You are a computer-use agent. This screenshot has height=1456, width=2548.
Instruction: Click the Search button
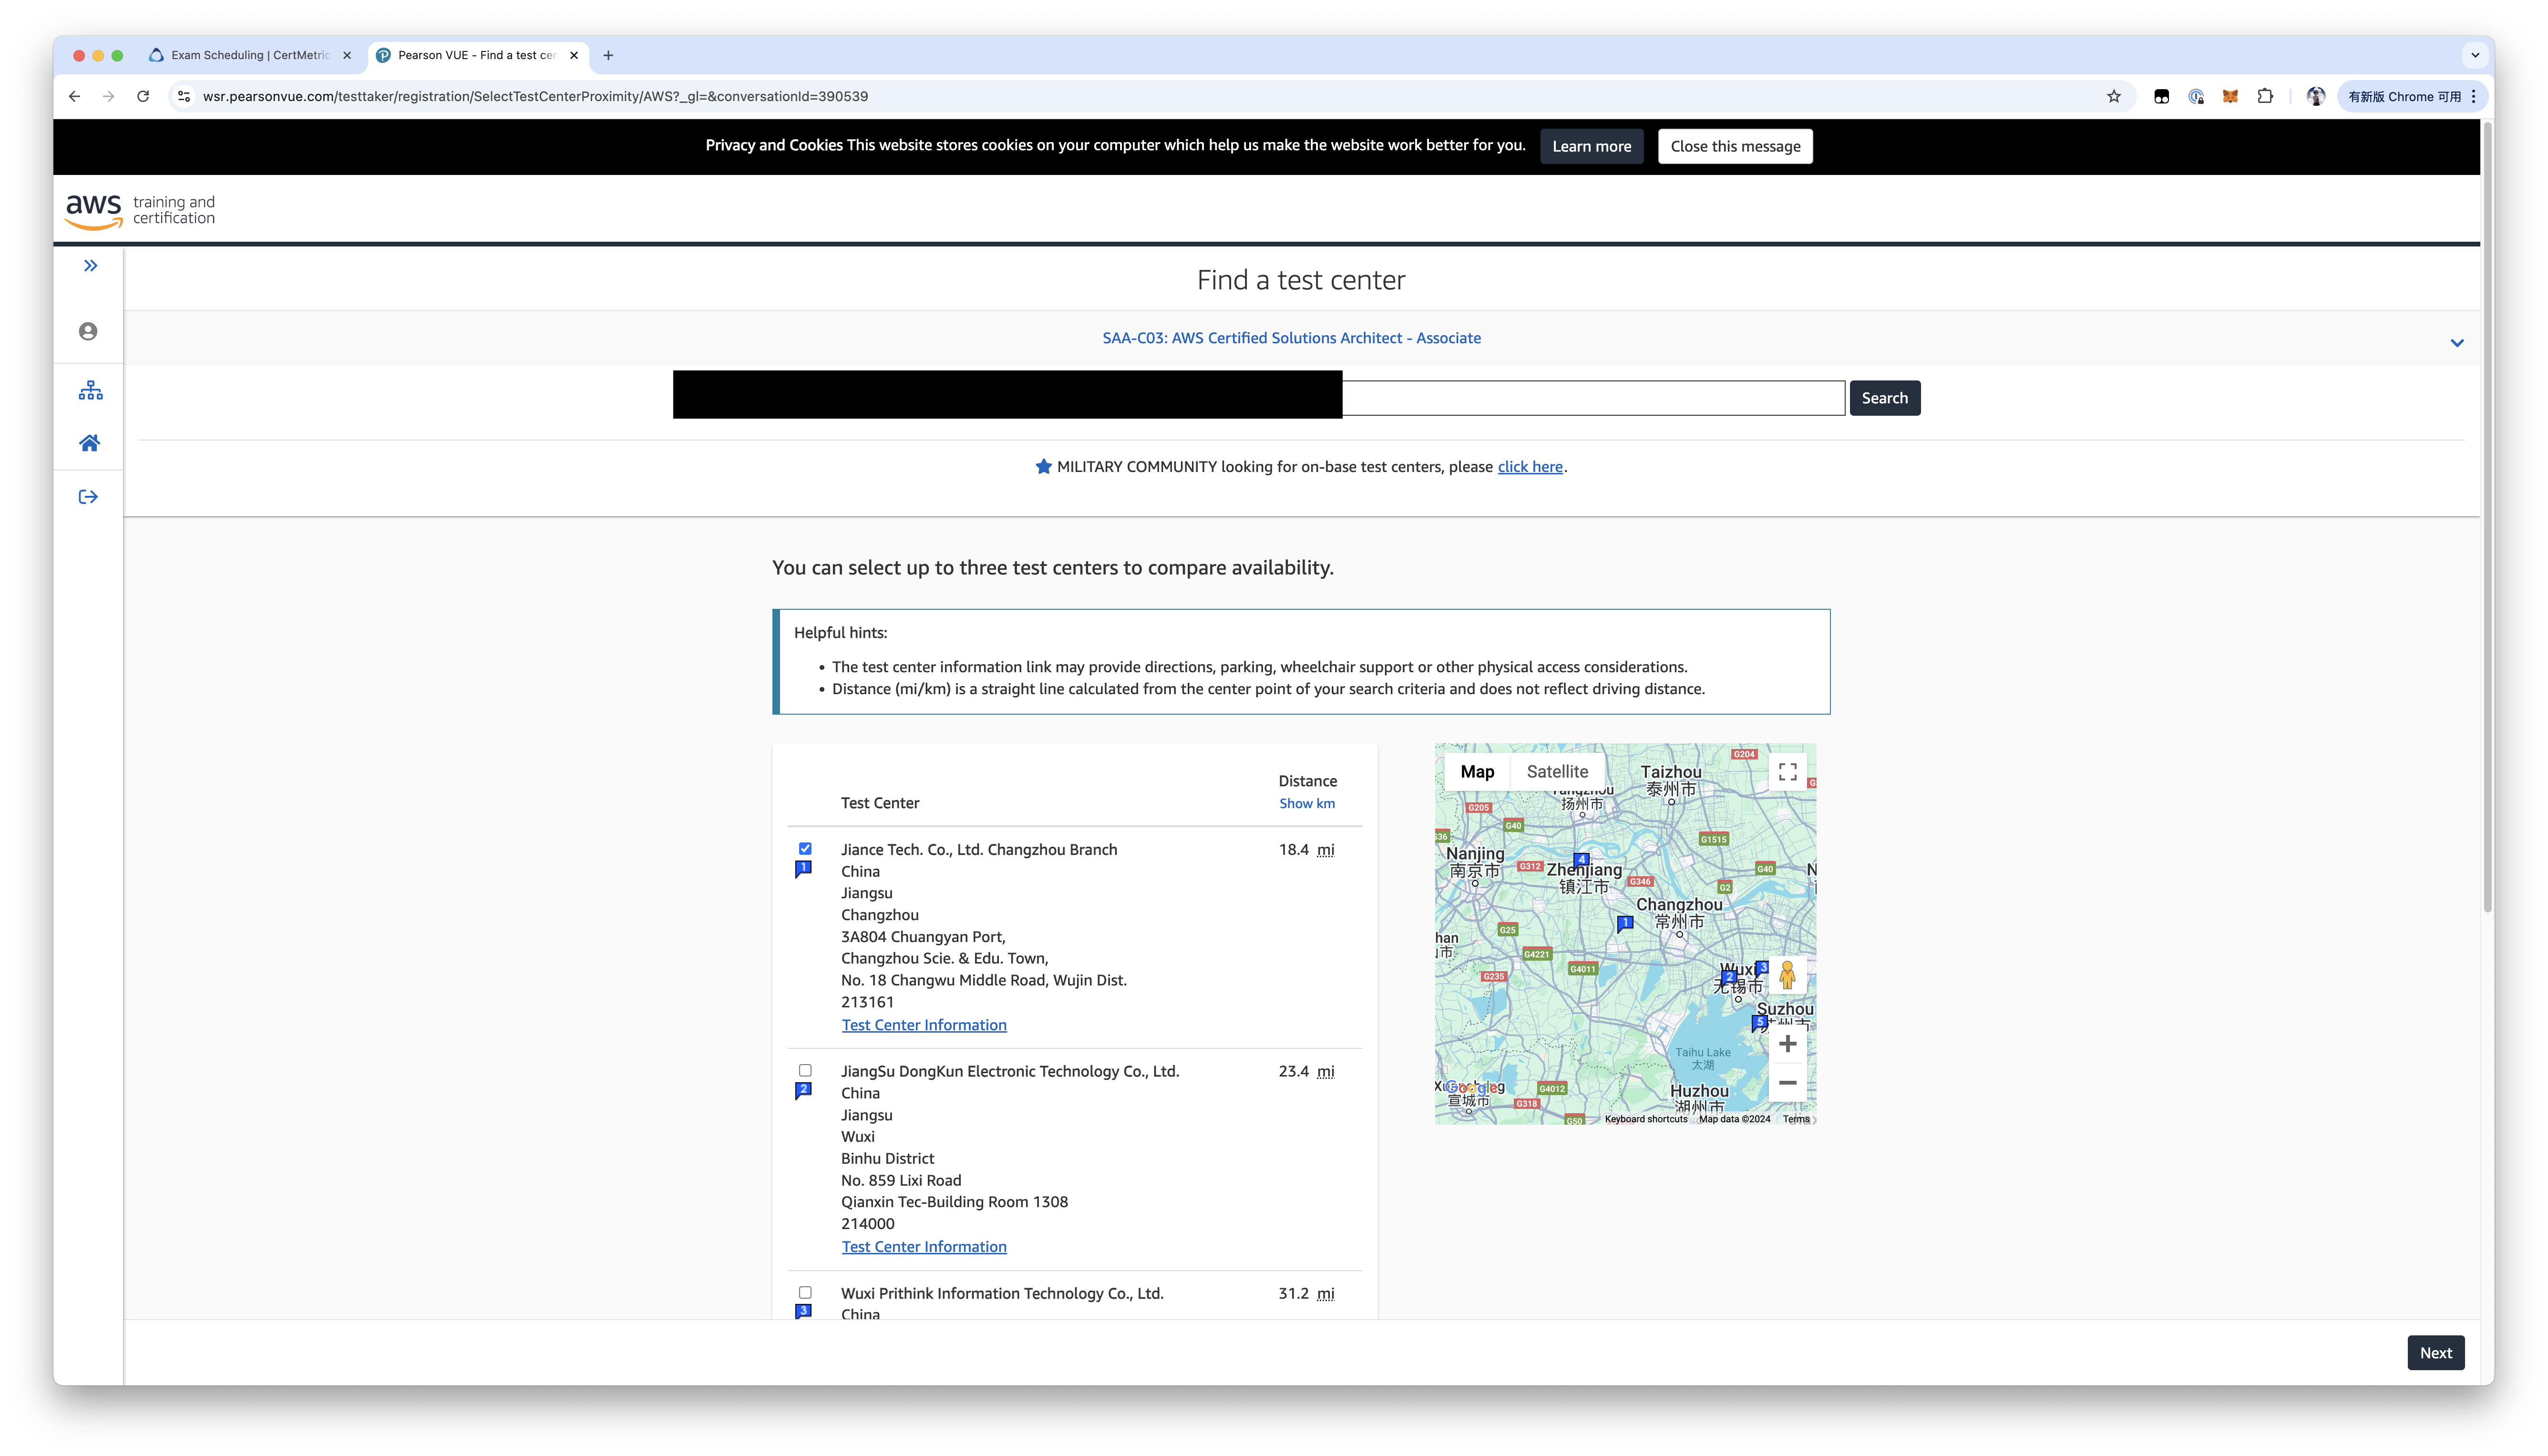coord(1884,398)
